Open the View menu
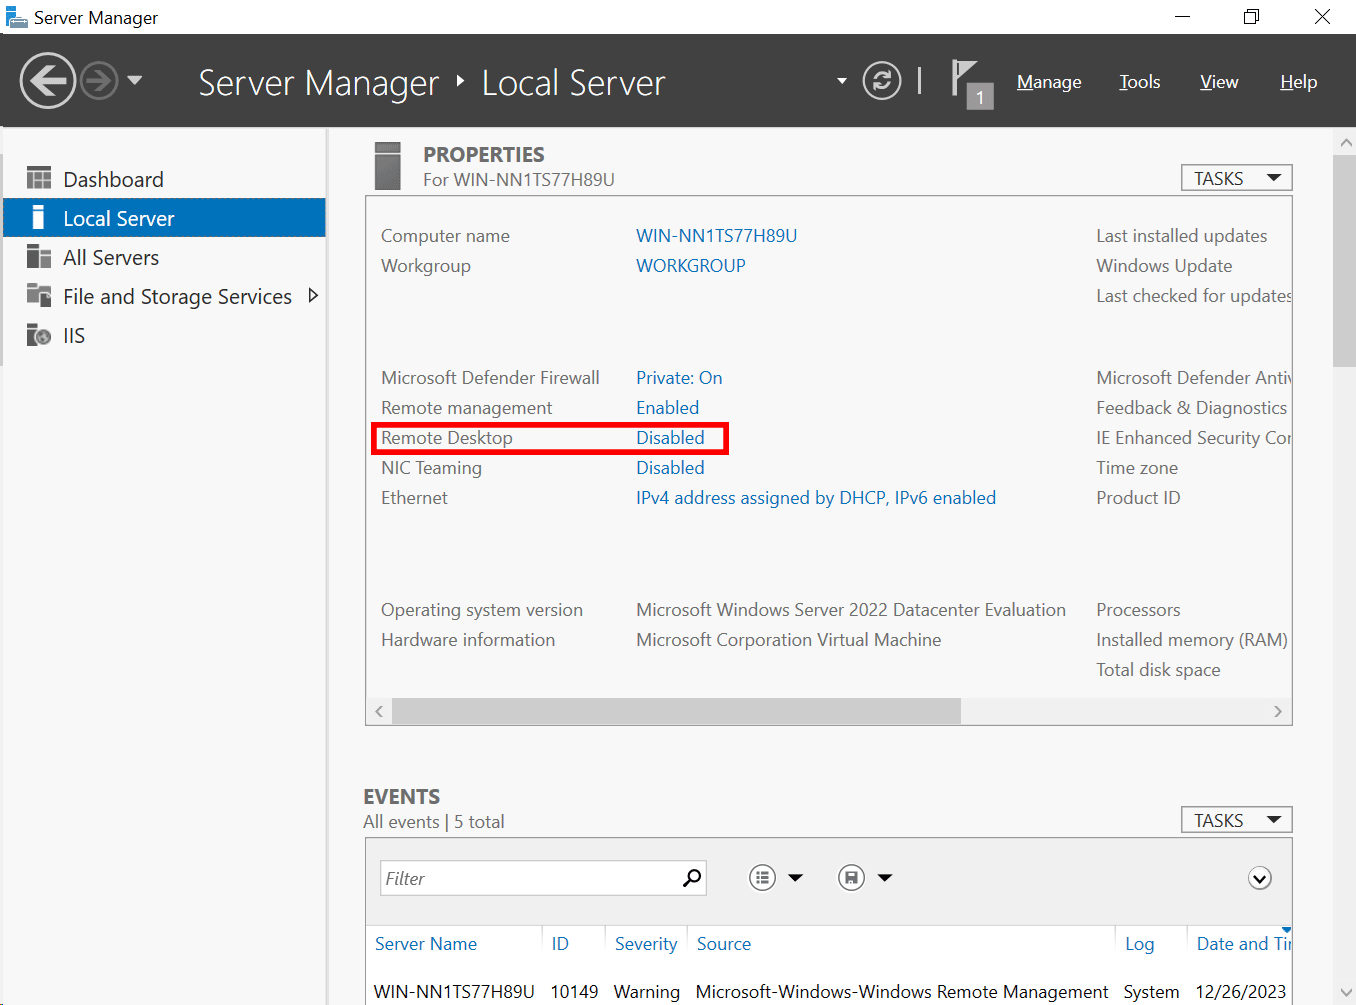Screen dimensions: 1356x1005 (x=1219, y=82)
